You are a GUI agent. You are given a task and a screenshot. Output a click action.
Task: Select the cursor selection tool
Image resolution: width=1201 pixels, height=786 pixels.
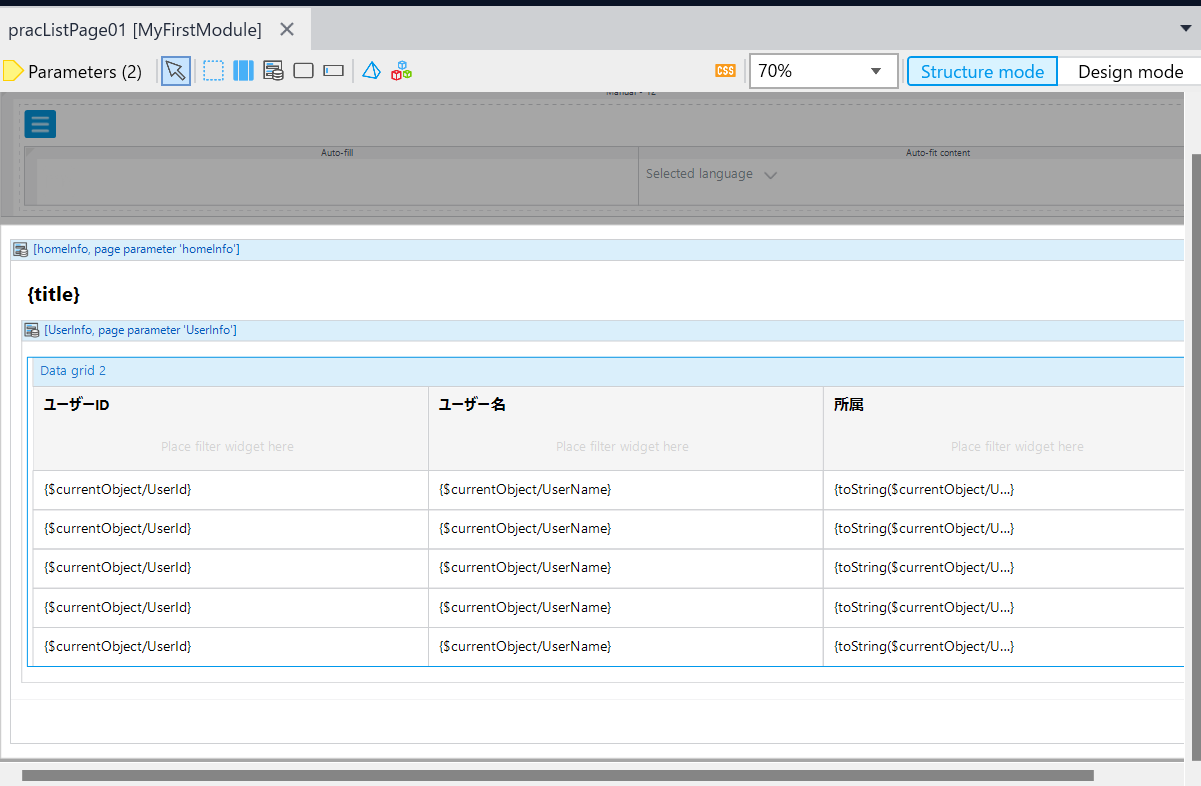(x=175, y=70)
